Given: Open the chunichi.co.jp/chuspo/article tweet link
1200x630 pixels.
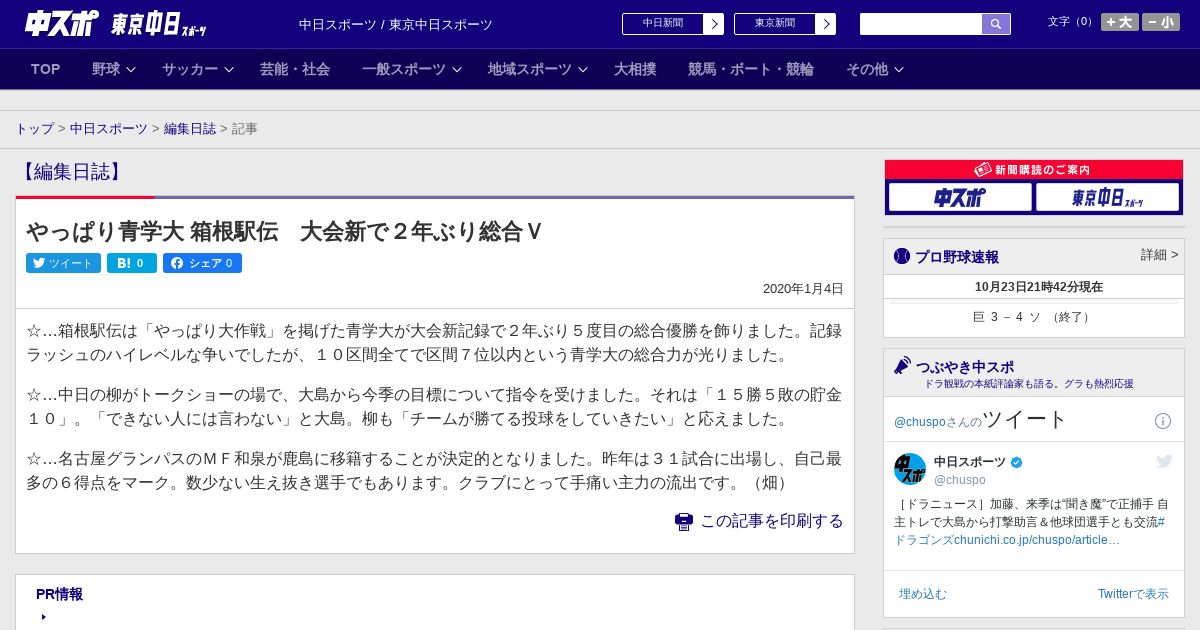Looking at the screenshot, I should point(1037,540).
